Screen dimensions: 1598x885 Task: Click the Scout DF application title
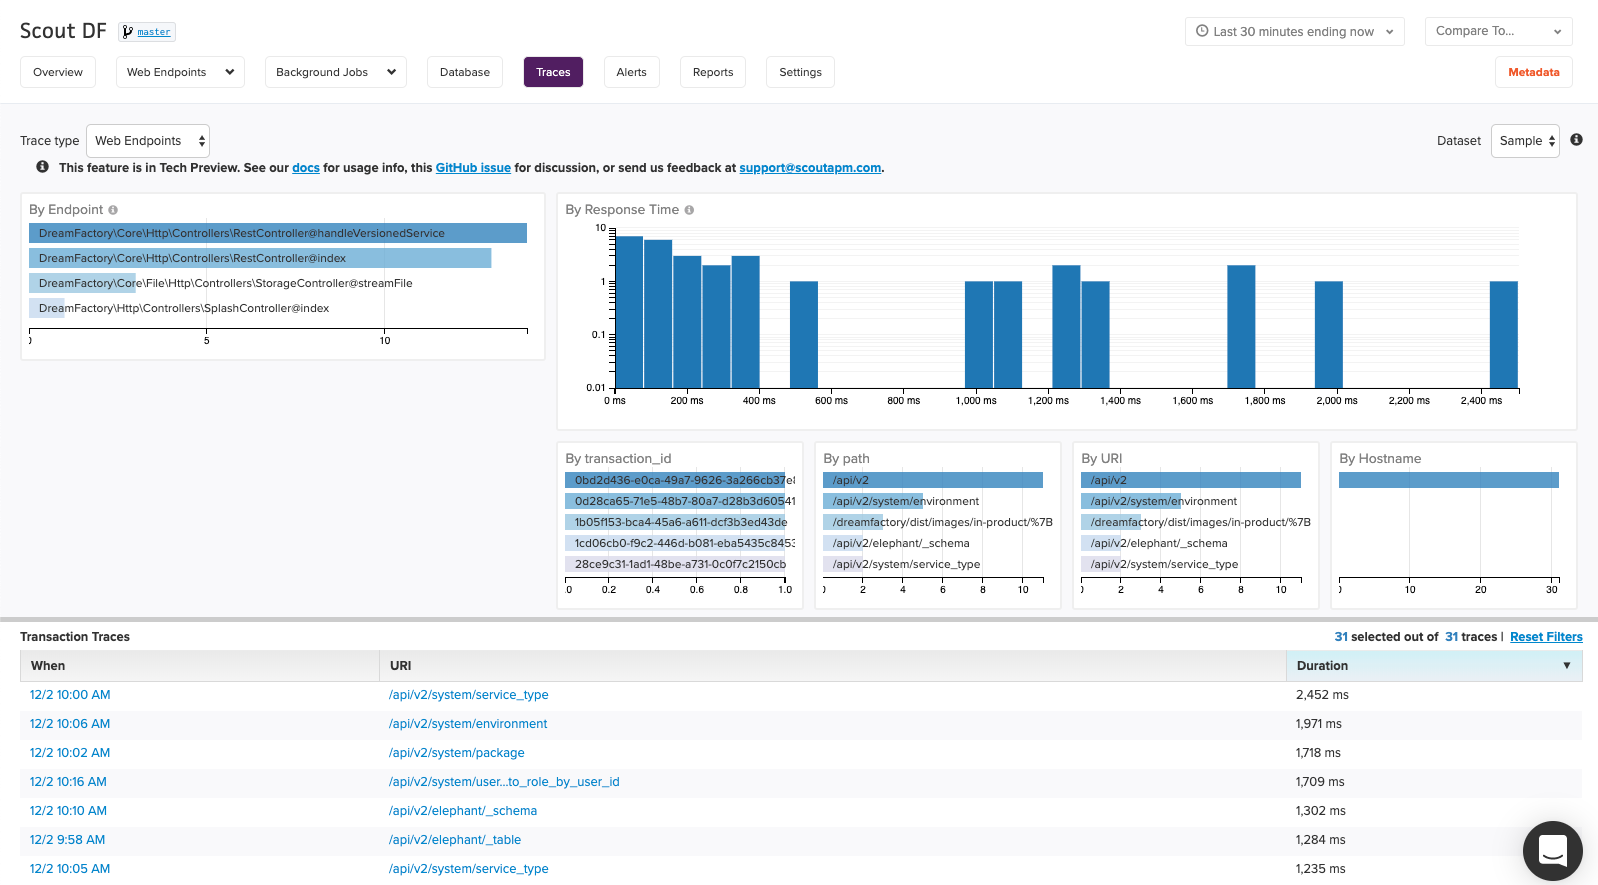[x=63, y=31]
